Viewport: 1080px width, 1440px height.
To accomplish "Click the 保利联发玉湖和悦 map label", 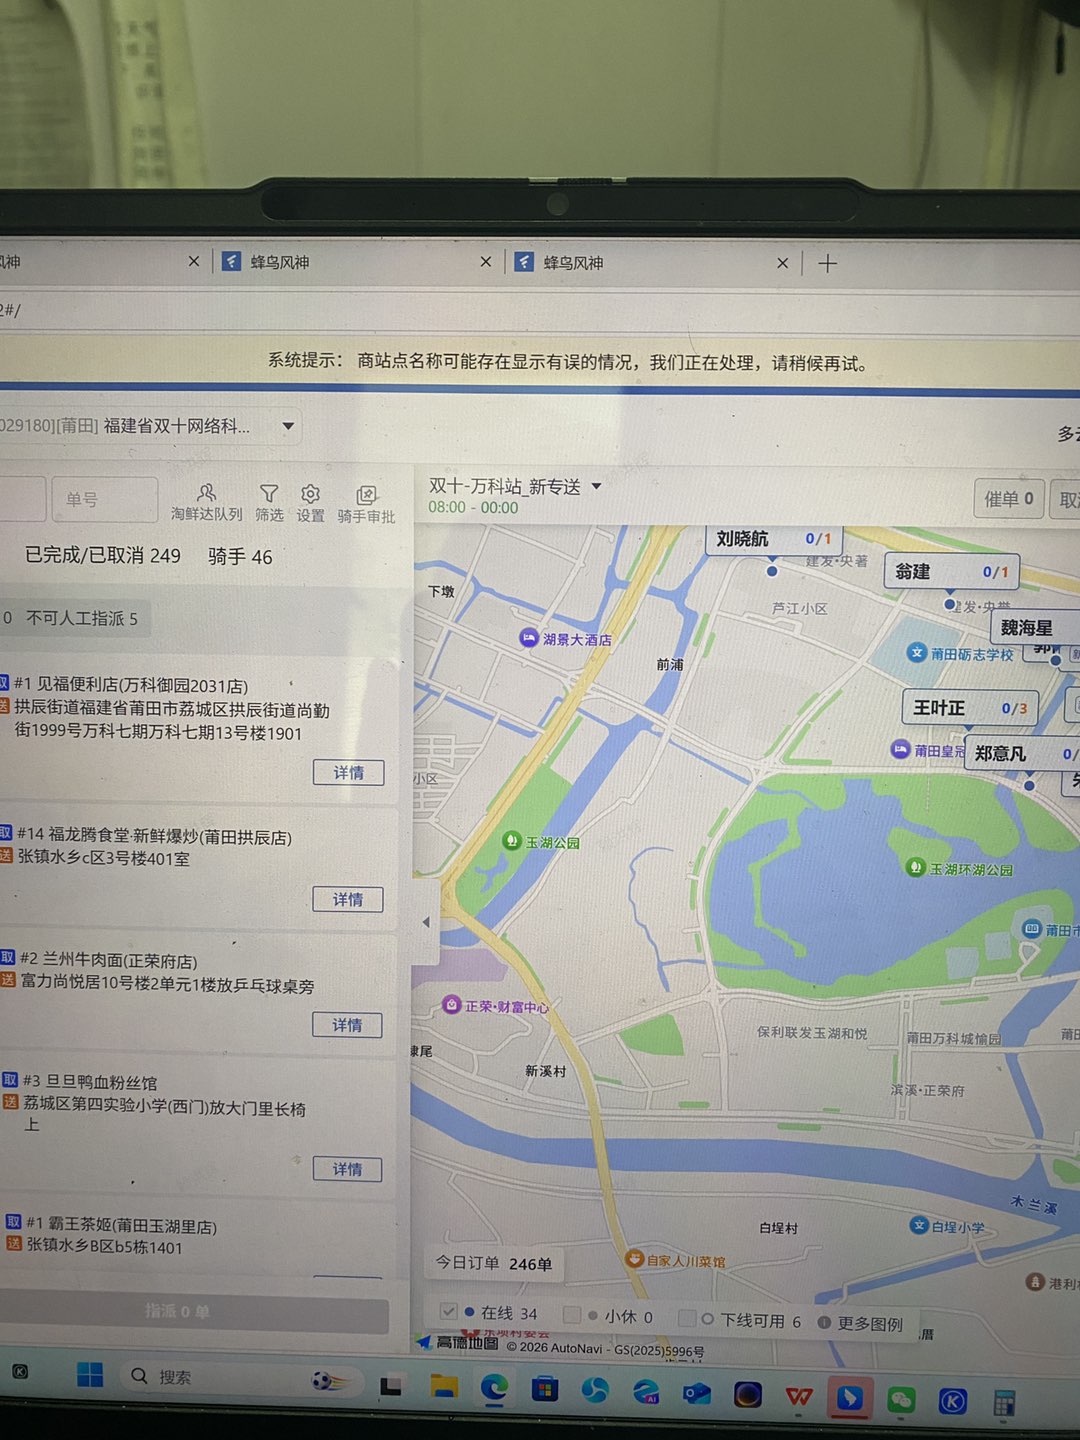I will pyautogui.click(x=812, y=1032).
